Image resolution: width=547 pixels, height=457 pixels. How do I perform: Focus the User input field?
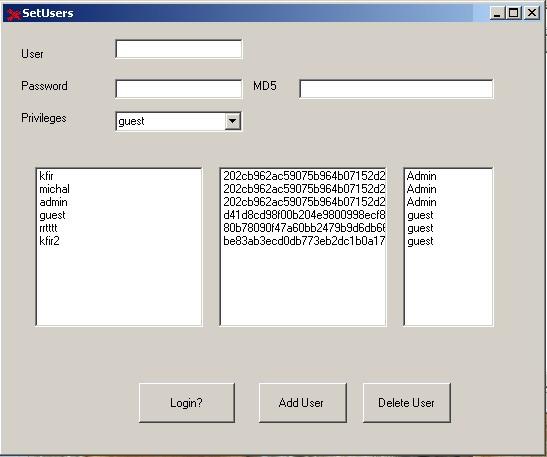pos(179,49)
